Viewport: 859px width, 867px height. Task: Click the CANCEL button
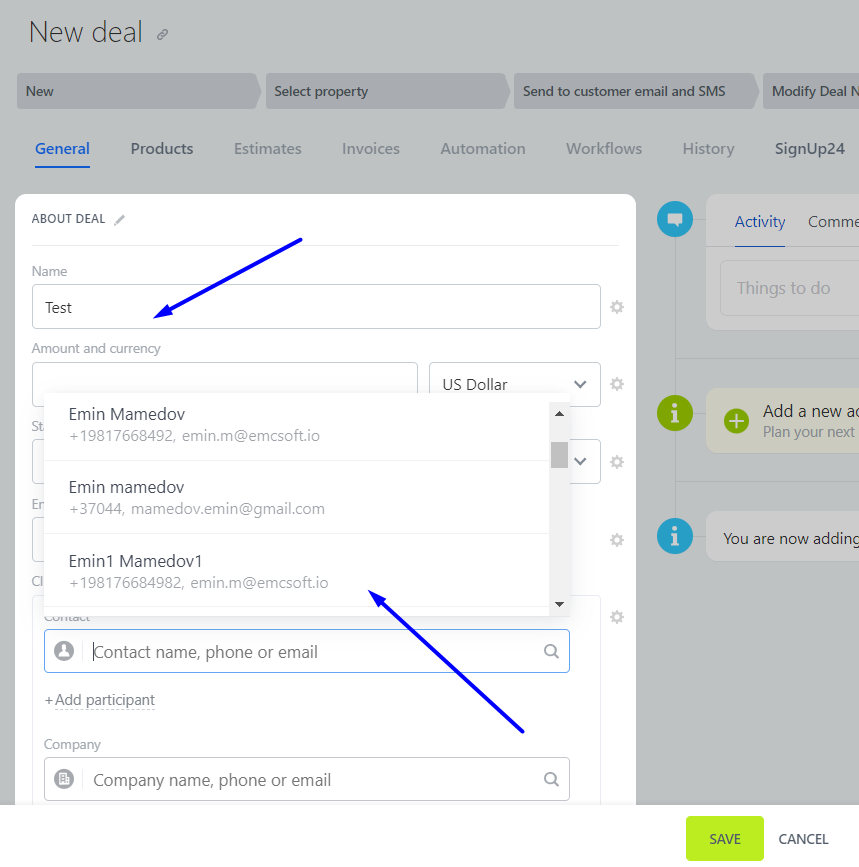[803, 839]
